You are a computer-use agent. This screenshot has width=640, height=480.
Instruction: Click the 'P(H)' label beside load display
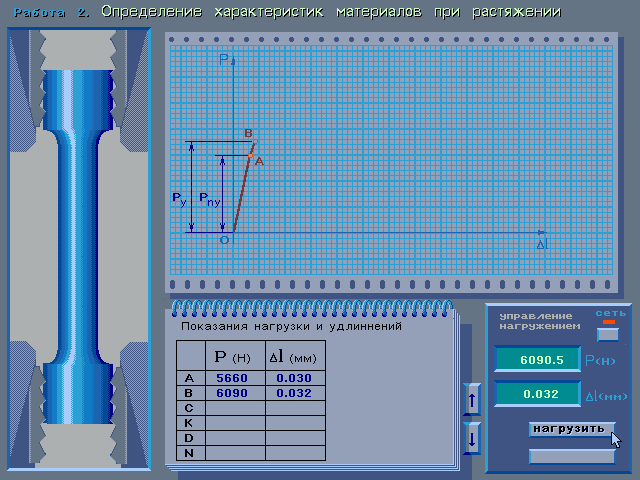[600, 361]
